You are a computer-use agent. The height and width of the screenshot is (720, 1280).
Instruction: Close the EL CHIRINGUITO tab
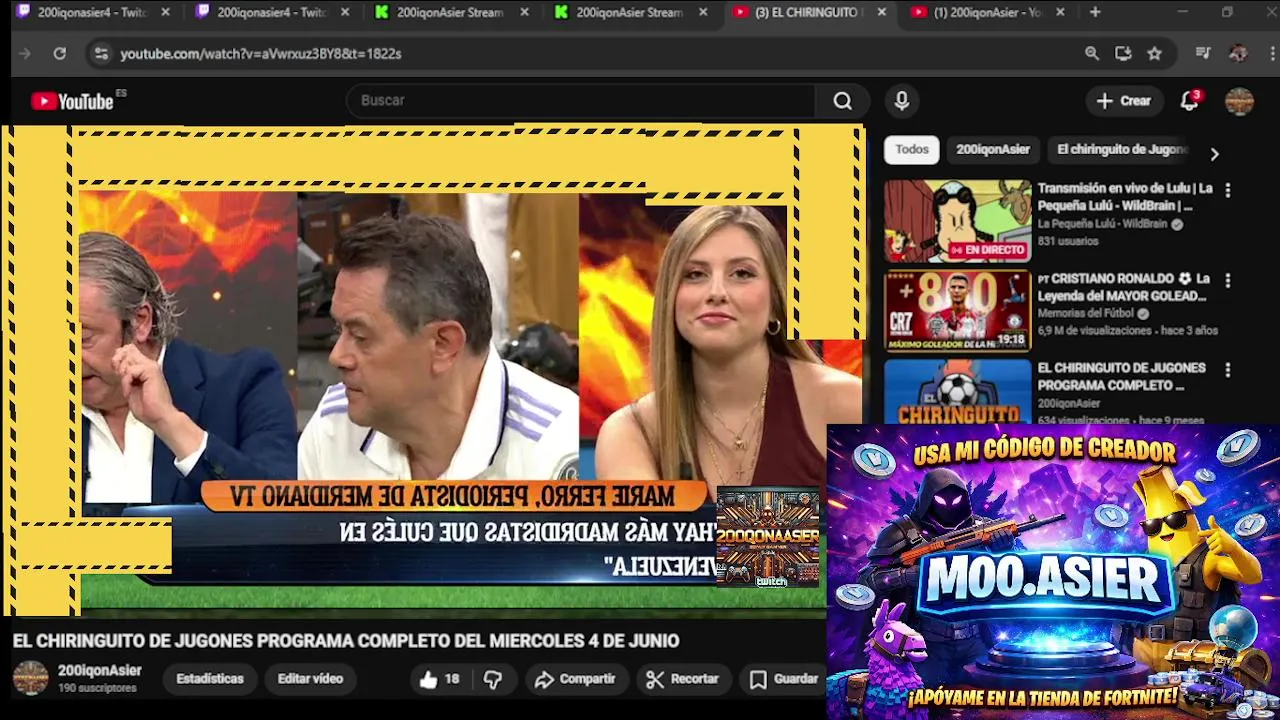(x=881, y=12)
